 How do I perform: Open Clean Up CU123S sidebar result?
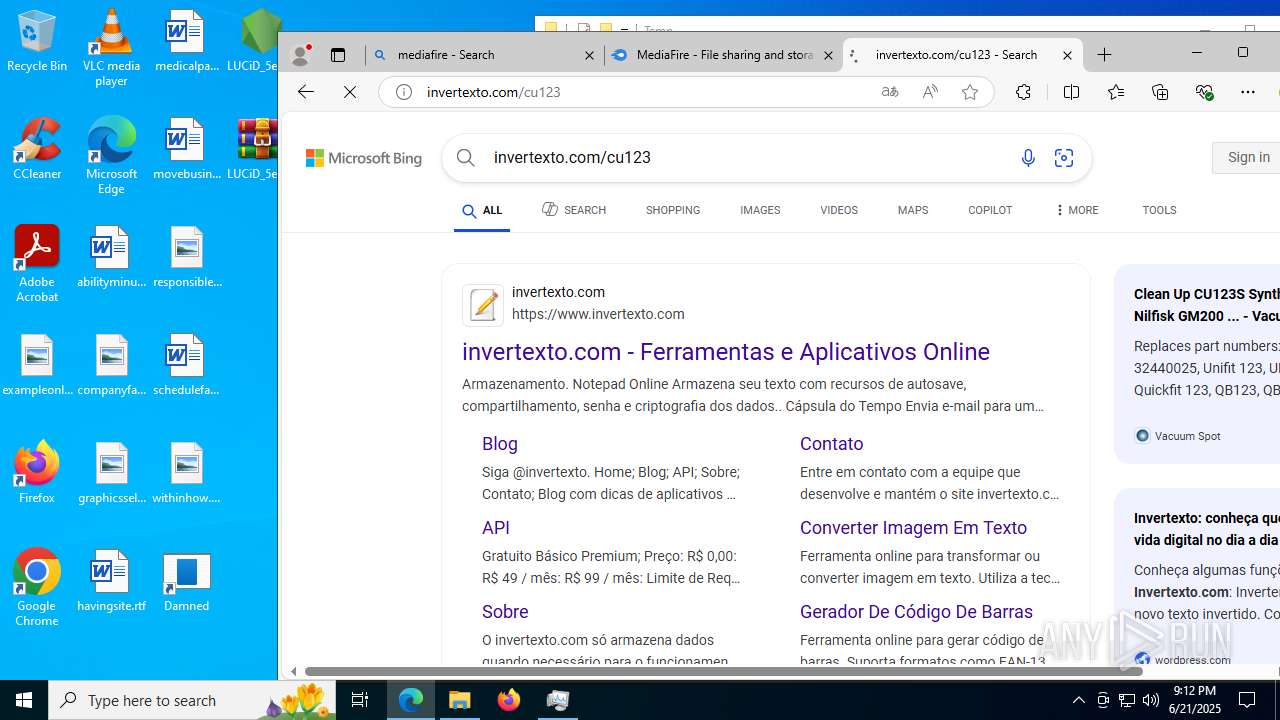tap(1206, 305)
